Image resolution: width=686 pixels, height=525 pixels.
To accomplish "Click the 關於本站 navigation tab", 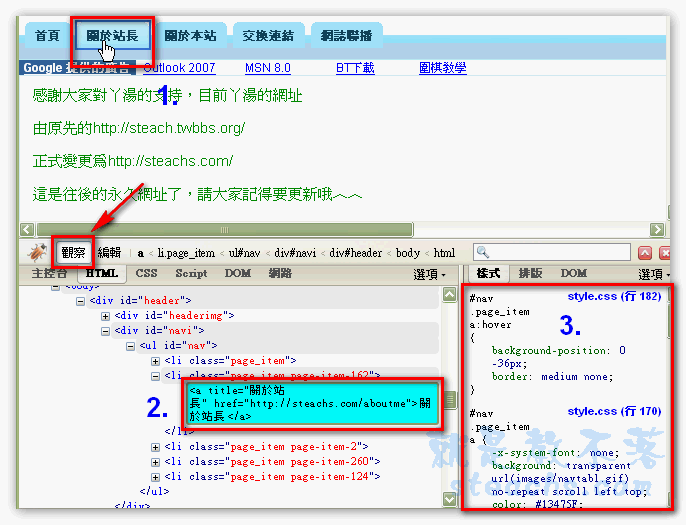I will tap(190, 35).
